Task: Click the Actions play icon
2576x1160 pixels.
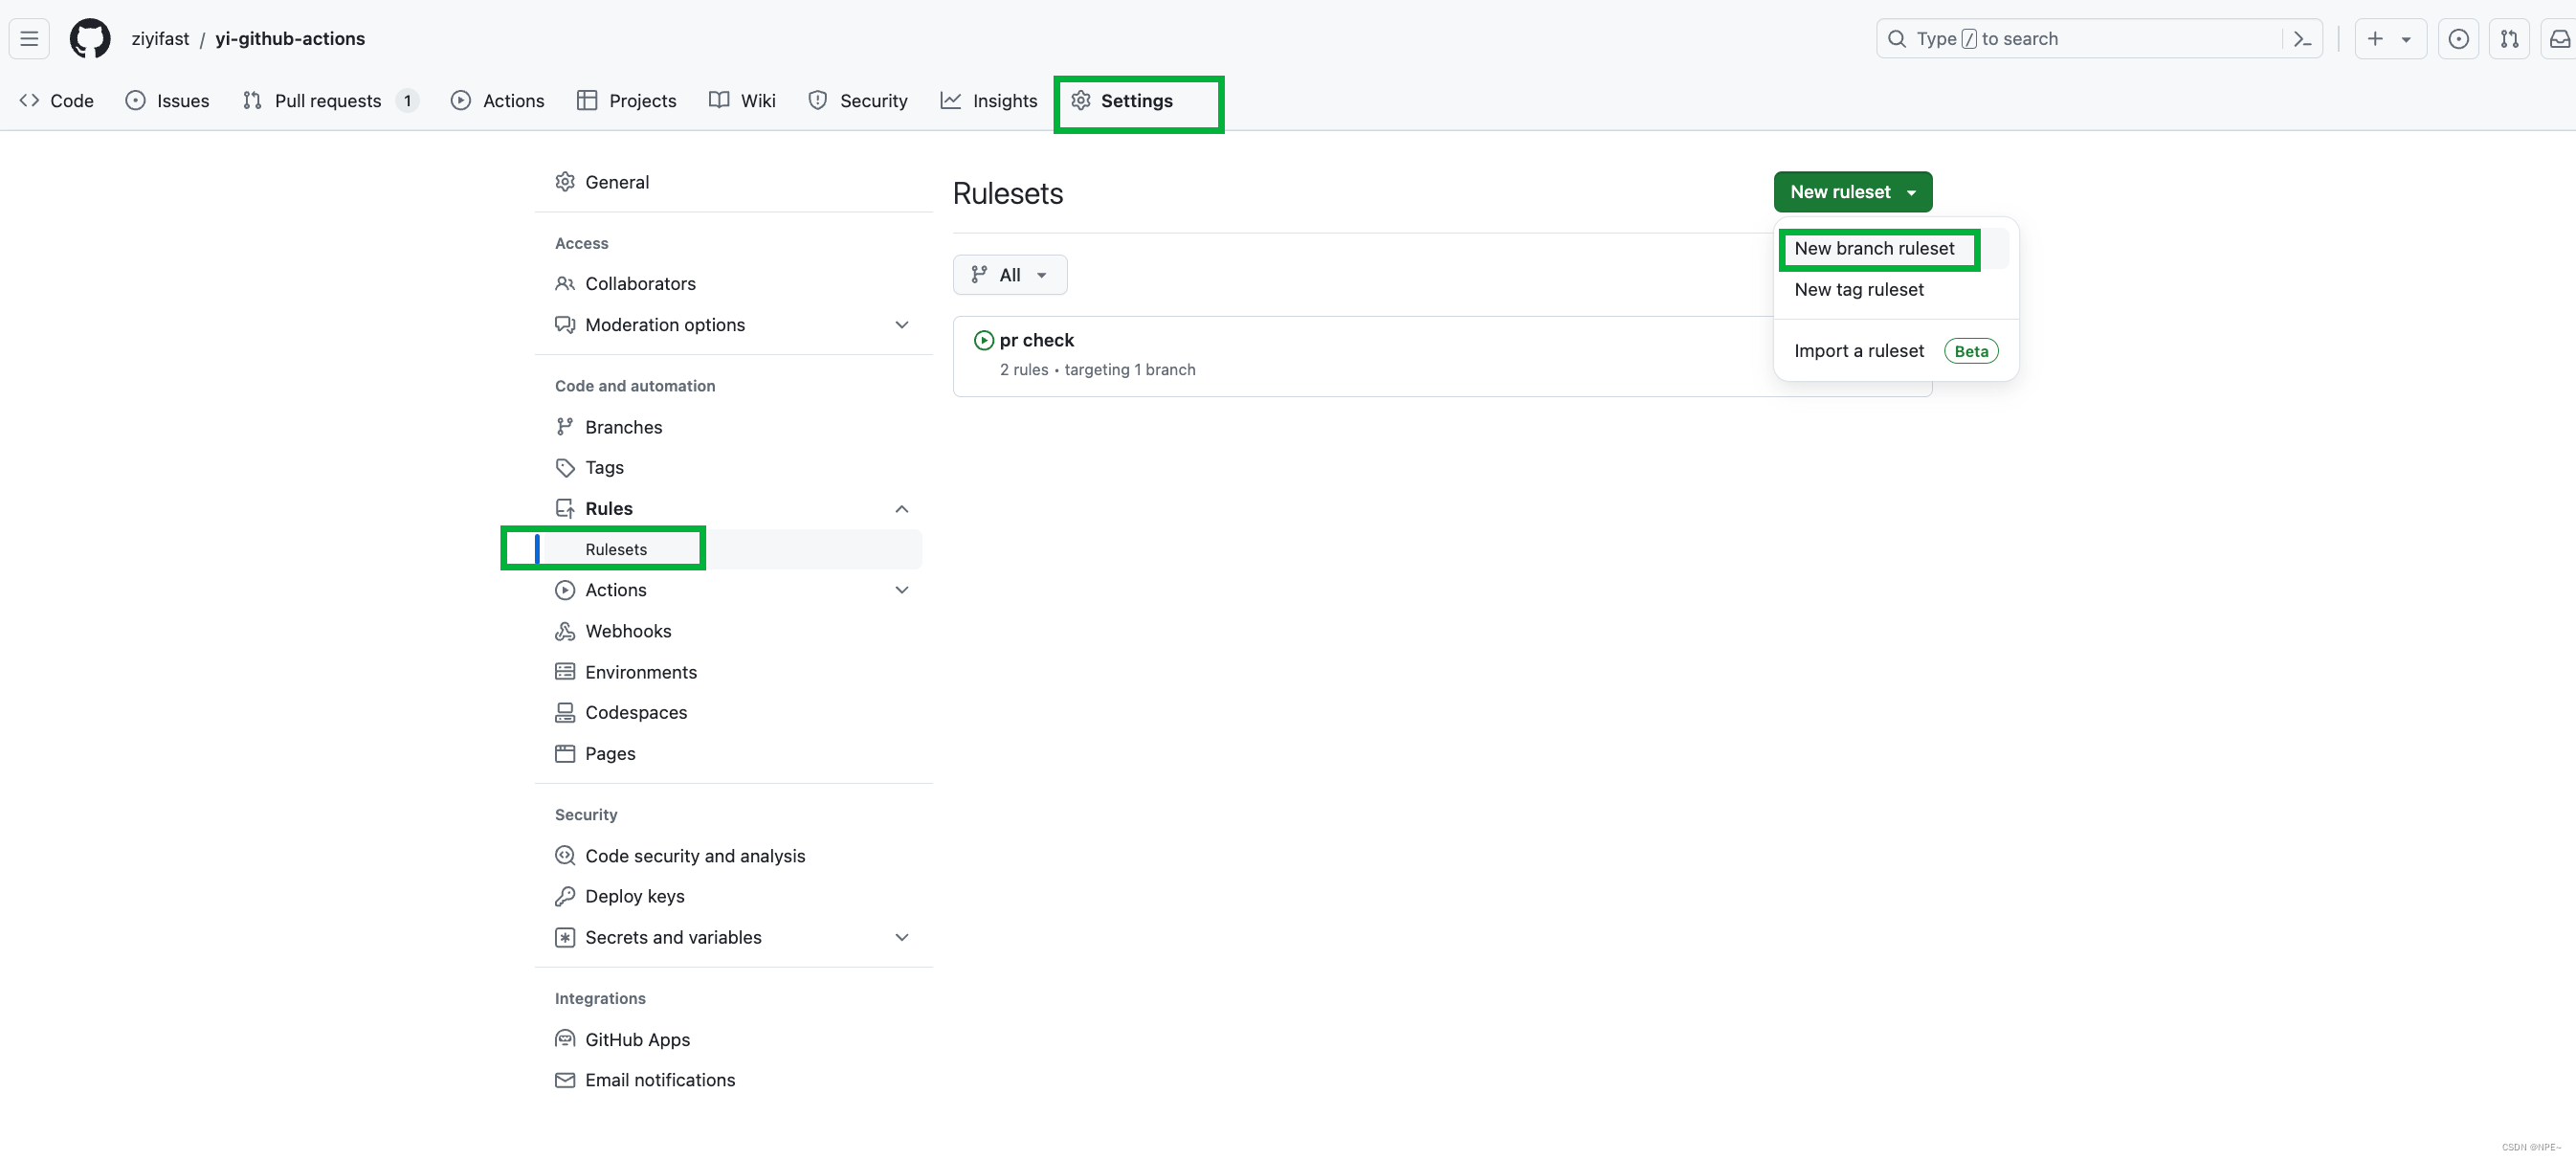Action: point(458,100)
